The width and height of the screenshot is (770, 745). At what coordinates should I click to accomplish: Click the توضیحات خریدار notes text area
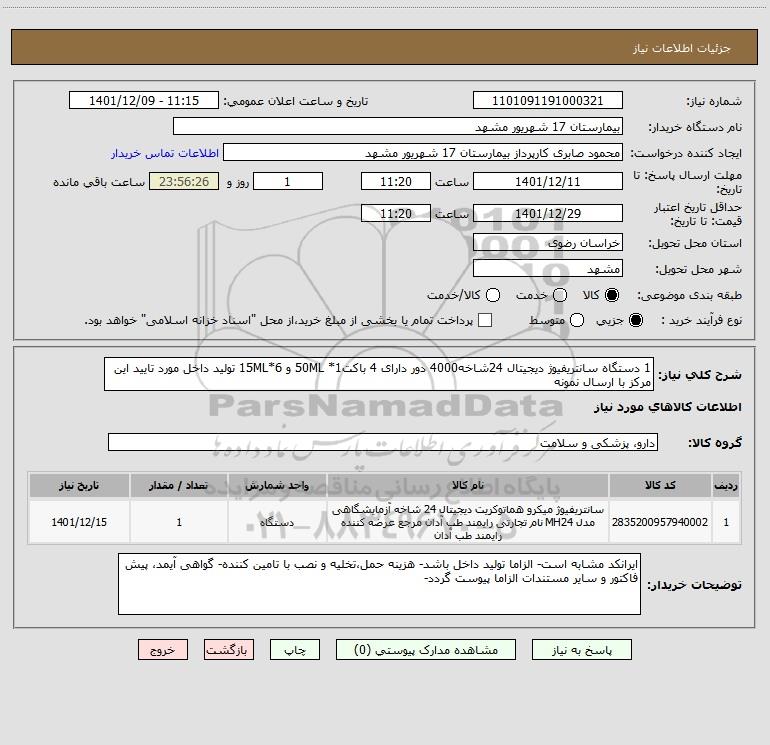[379, 584]
